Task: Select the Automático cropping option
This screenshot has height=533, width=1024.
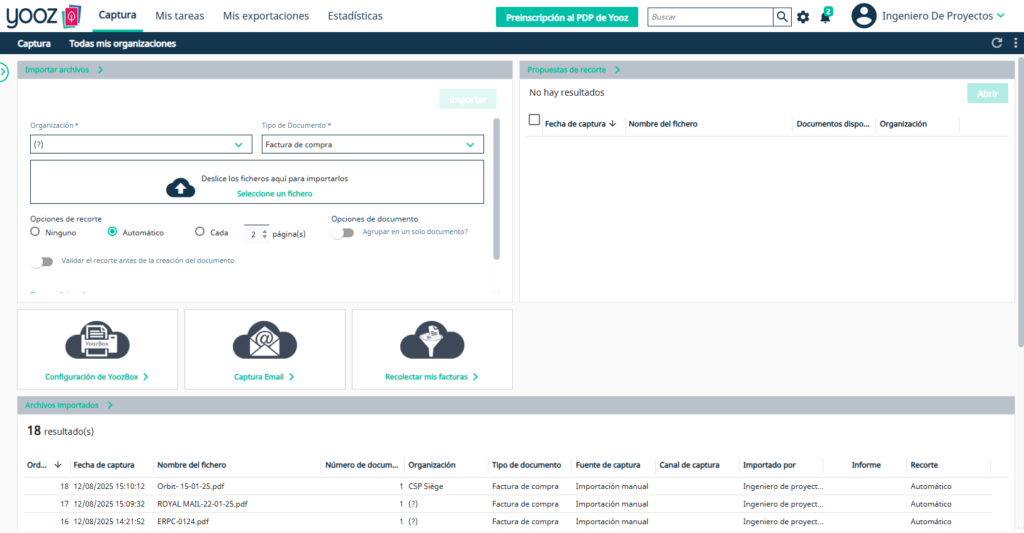Action: pyautogui.click(x=112, y=232)
